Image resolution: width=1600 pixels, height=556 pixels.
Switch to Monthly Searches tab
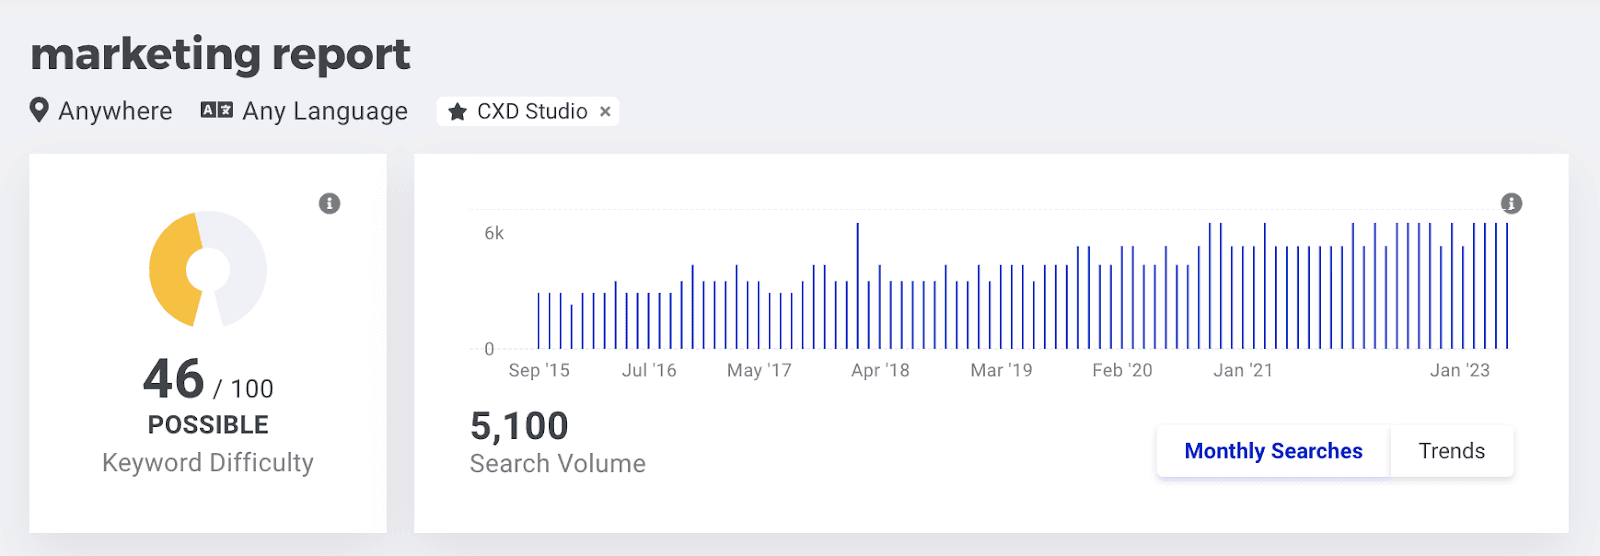[x=1273, y=451]
